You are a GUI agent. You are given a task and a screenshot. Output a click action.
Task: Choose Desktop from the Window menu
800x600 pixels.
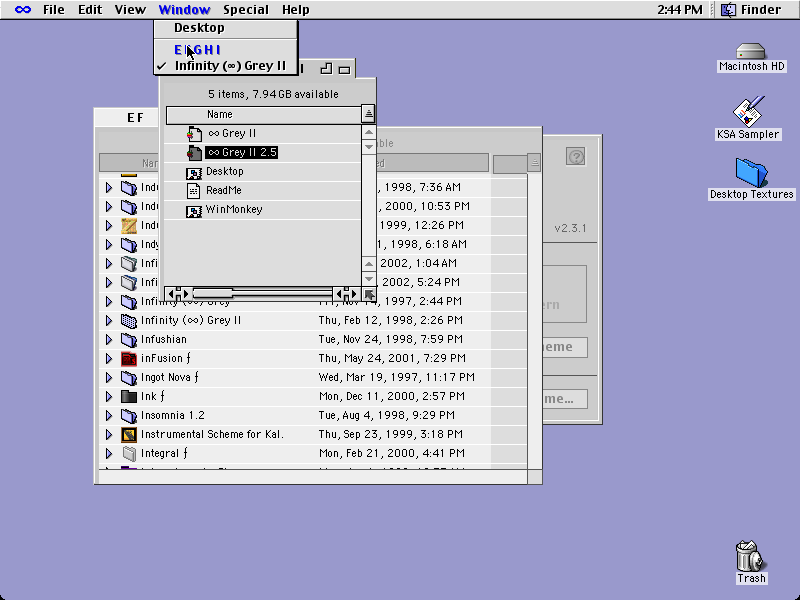coord(226,28)
